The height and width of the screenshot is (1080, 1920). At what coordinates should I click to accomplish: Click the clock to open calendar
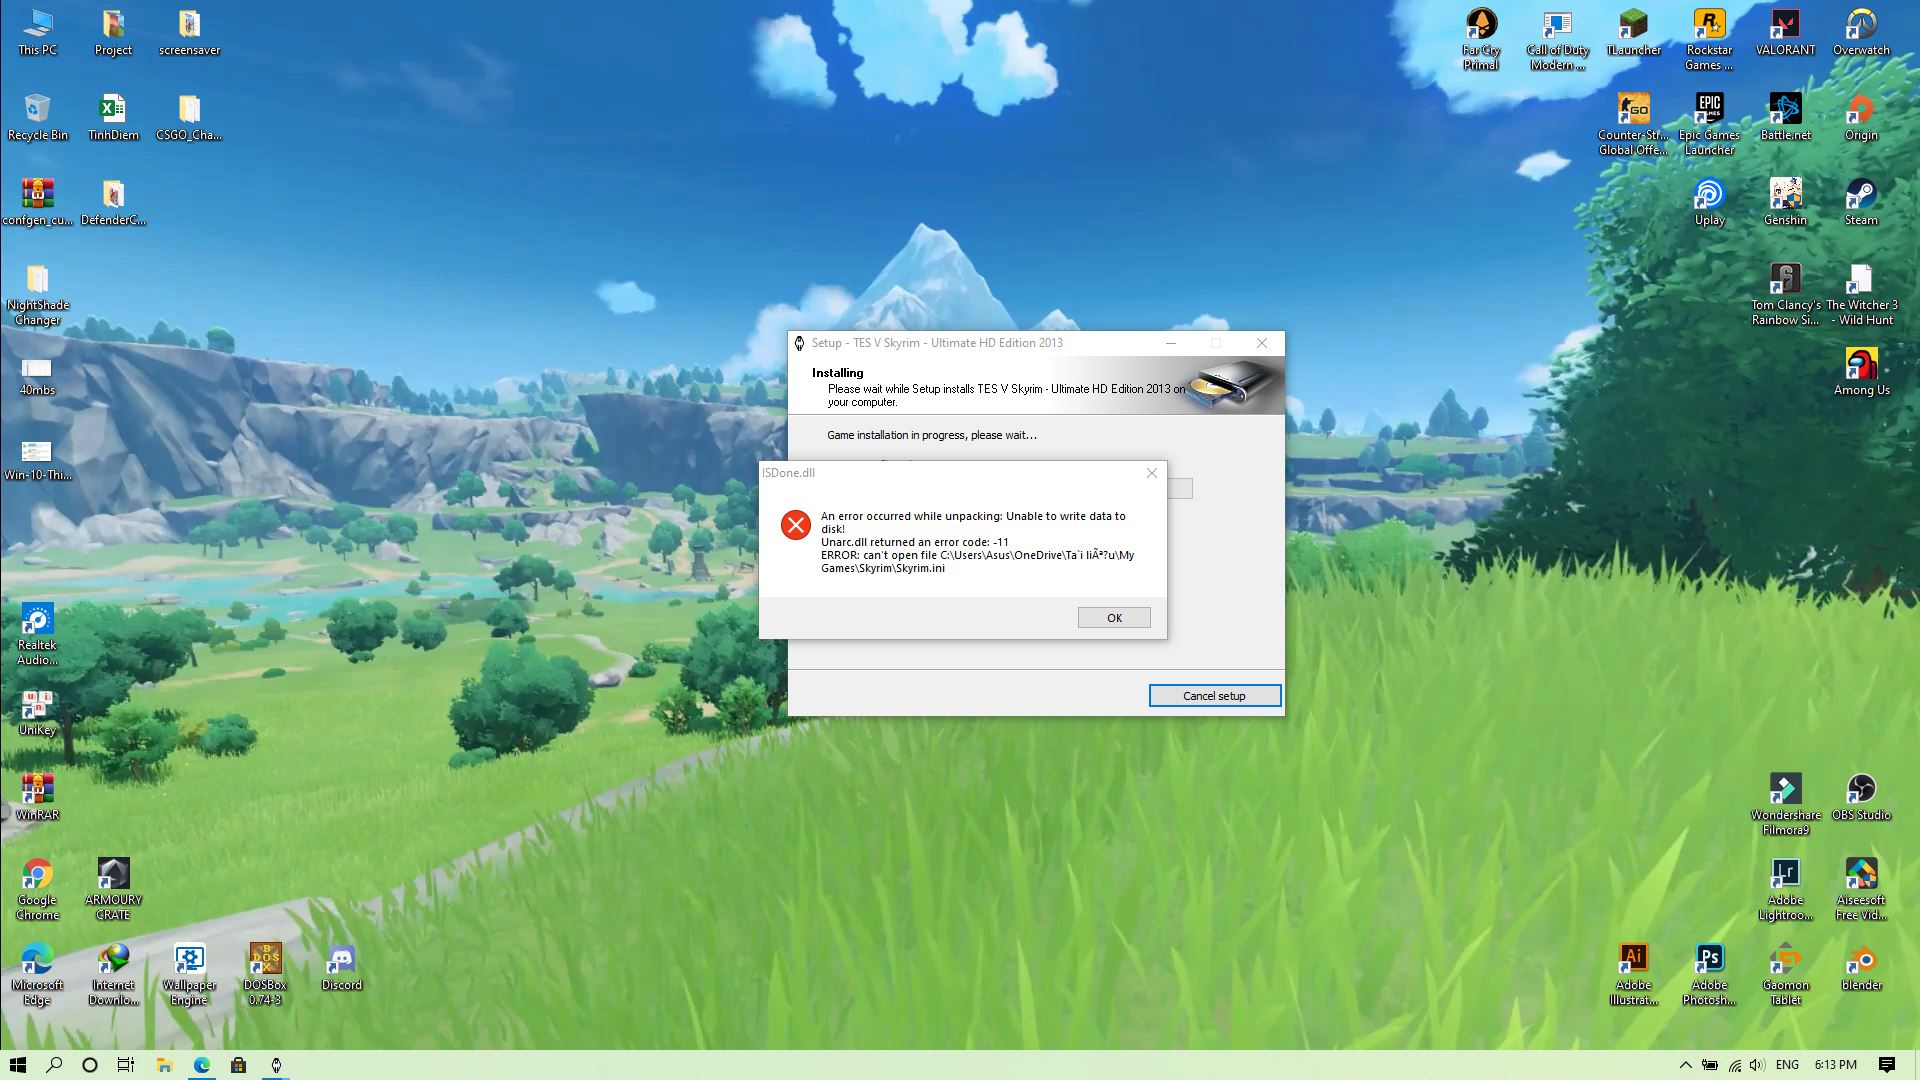pyautogui.click(x=1836, y=1064)
